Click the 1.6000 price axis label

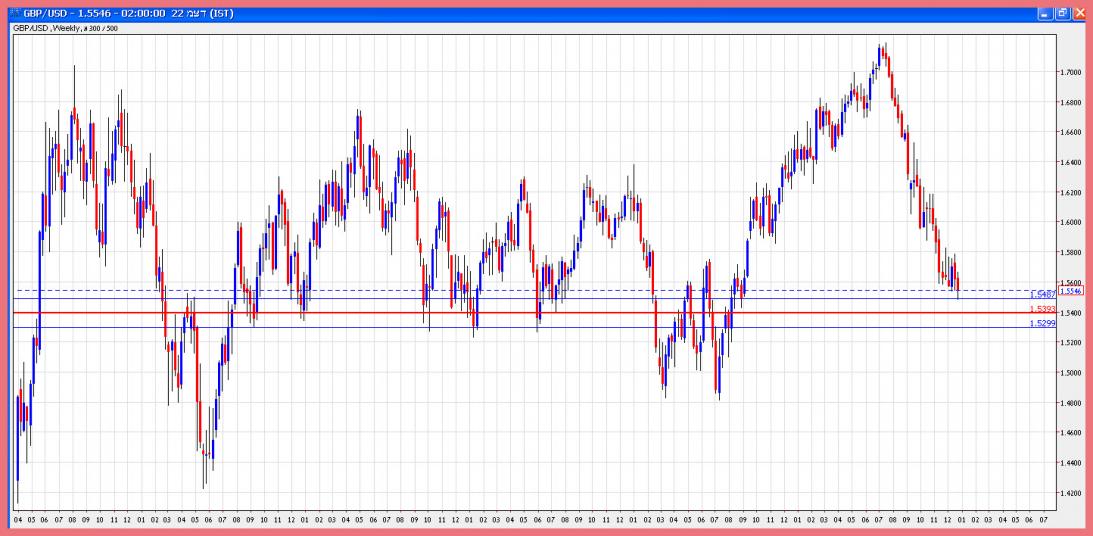click(1071, 222)
